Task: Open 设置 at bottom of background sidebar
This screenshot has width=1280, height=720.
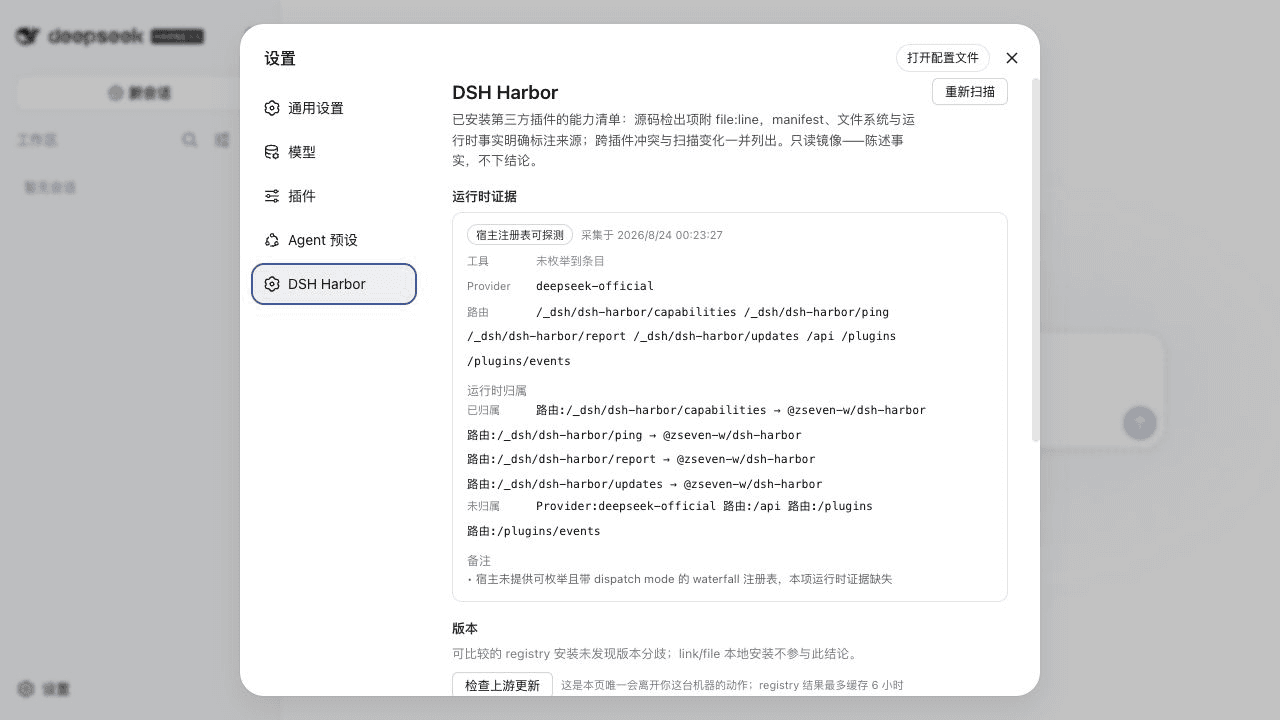Action: [44, 689]
